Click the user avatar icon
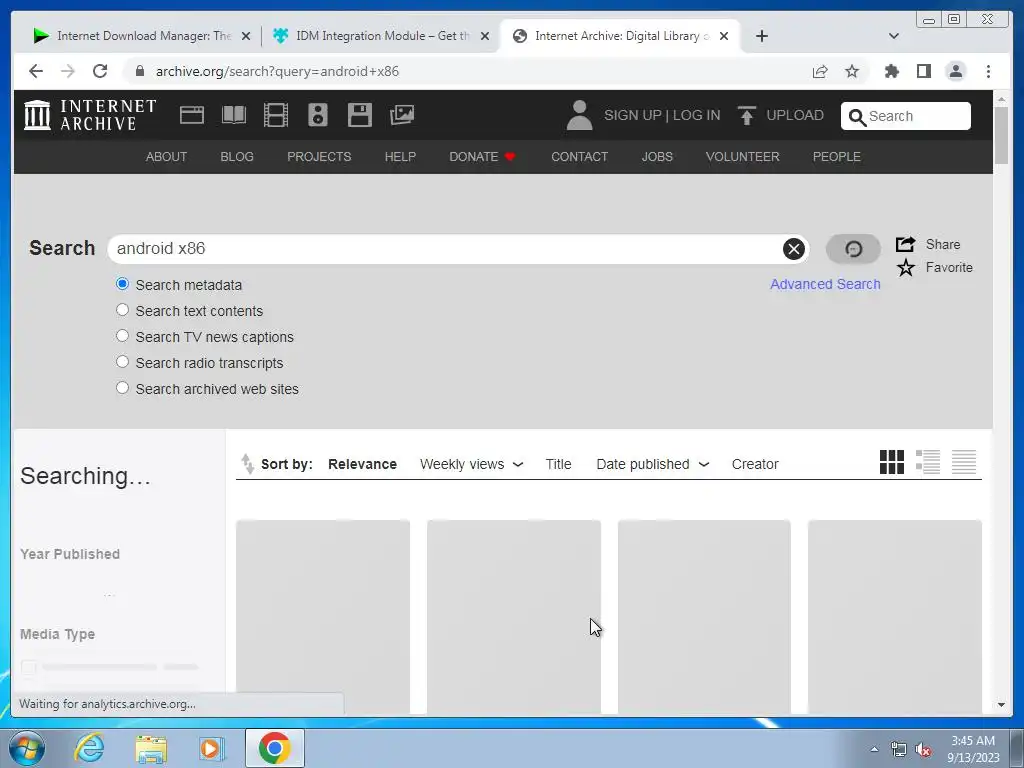Viewport: 1024px width, 768px height. (579, 115)
